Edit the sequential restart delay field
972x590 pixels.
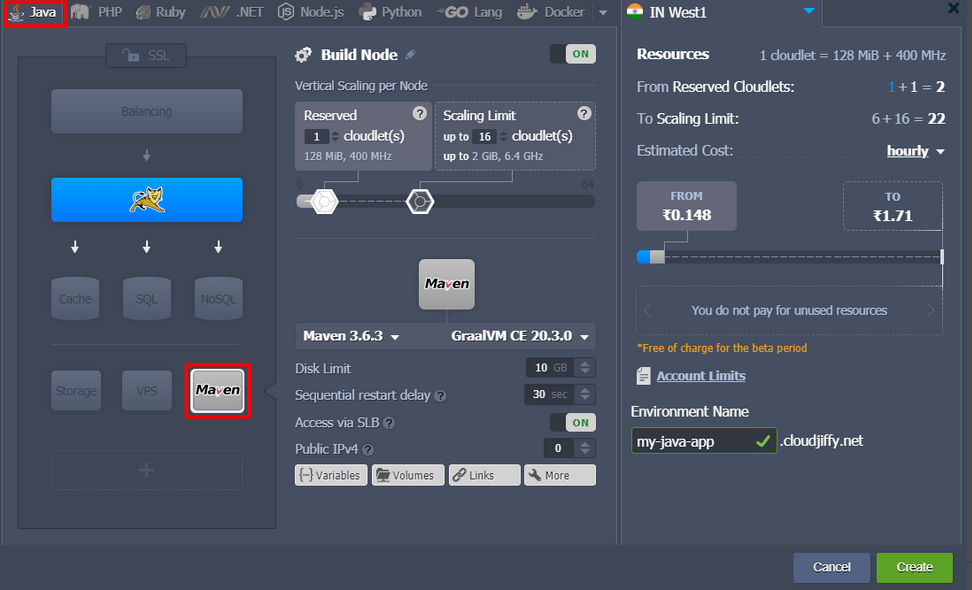[x=549, y=394]
